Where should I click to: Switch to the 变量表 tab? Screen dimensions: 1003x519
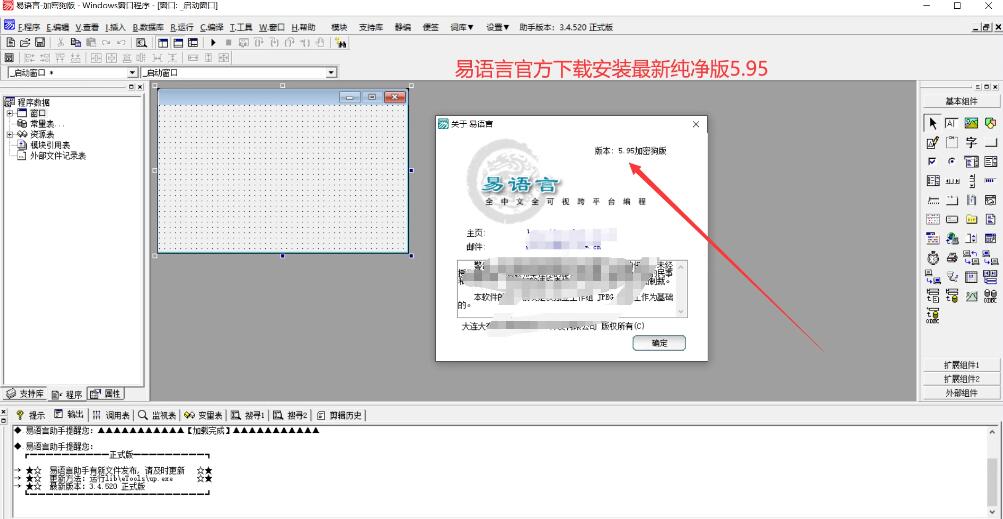click(x=204, y=415)
